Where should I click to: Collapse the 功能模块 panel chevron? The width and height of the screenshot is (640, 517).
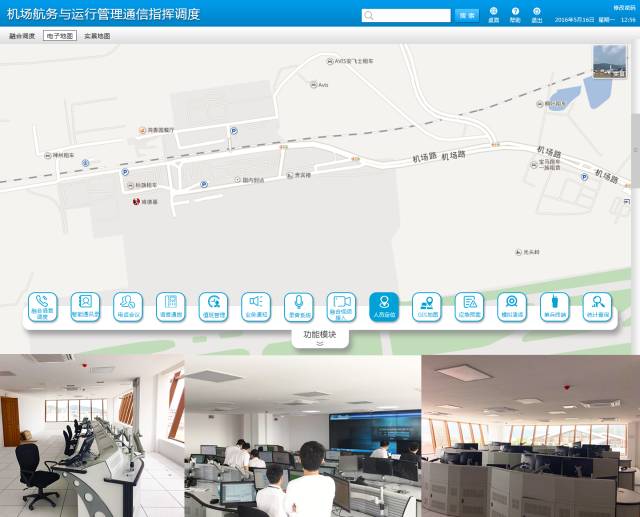click(x=320, y=343)
